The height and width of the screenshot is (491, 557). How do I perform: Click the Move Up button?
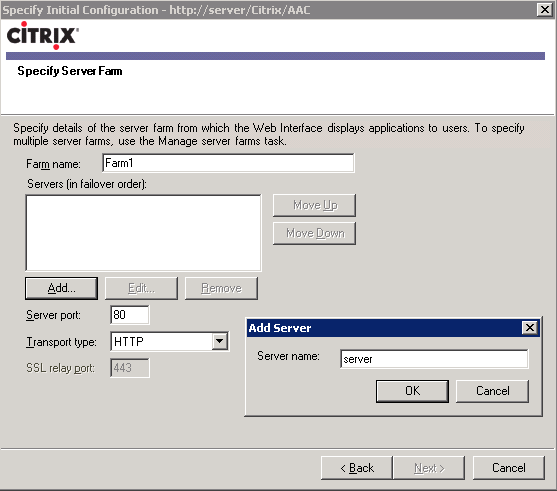point(314,205)
